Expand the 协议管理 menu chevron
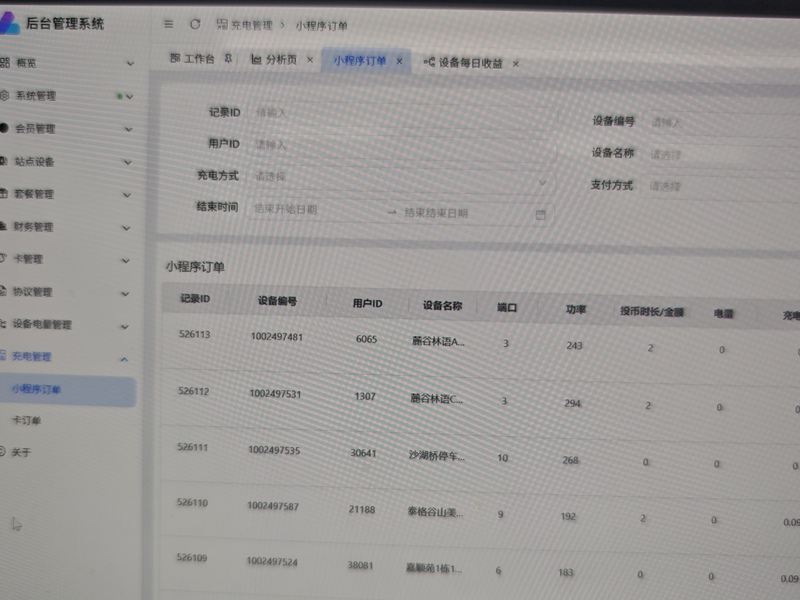 pos(126,294)
